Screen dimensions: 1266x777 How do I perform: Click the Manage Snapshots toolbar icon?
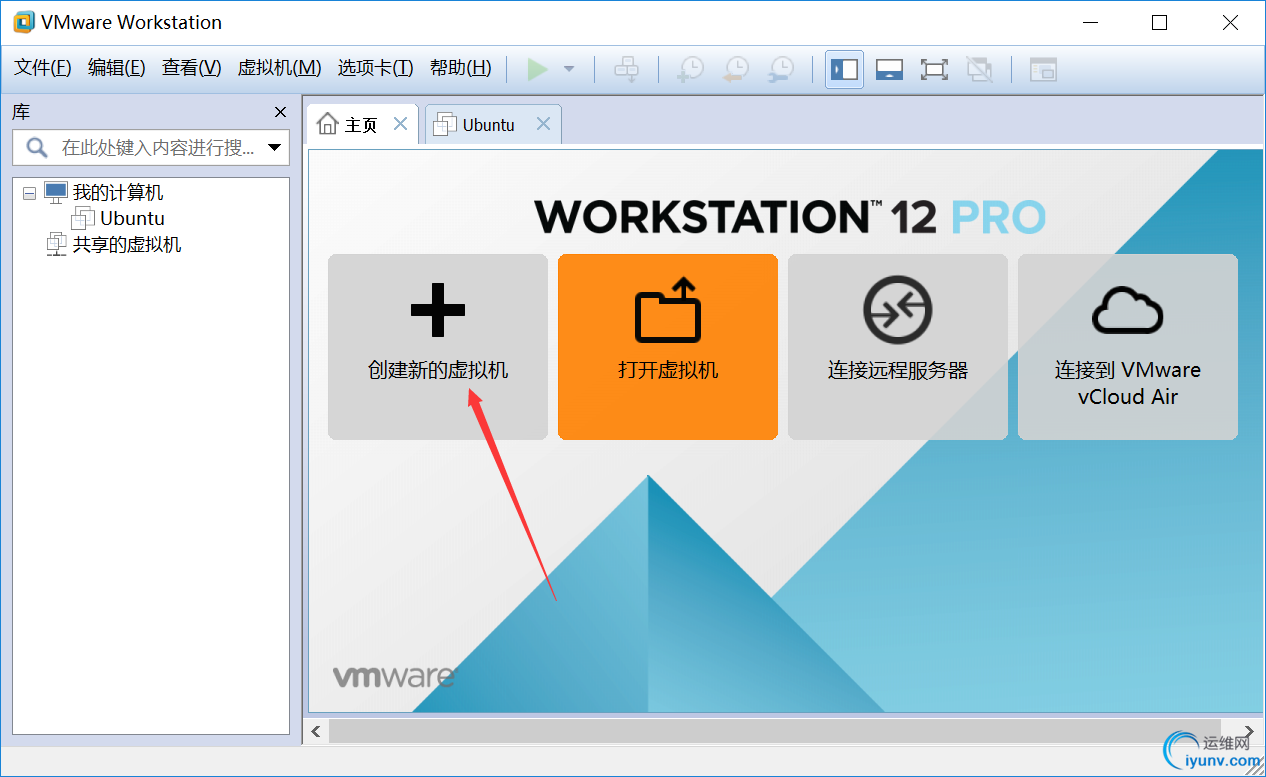[x=780, y=69]
